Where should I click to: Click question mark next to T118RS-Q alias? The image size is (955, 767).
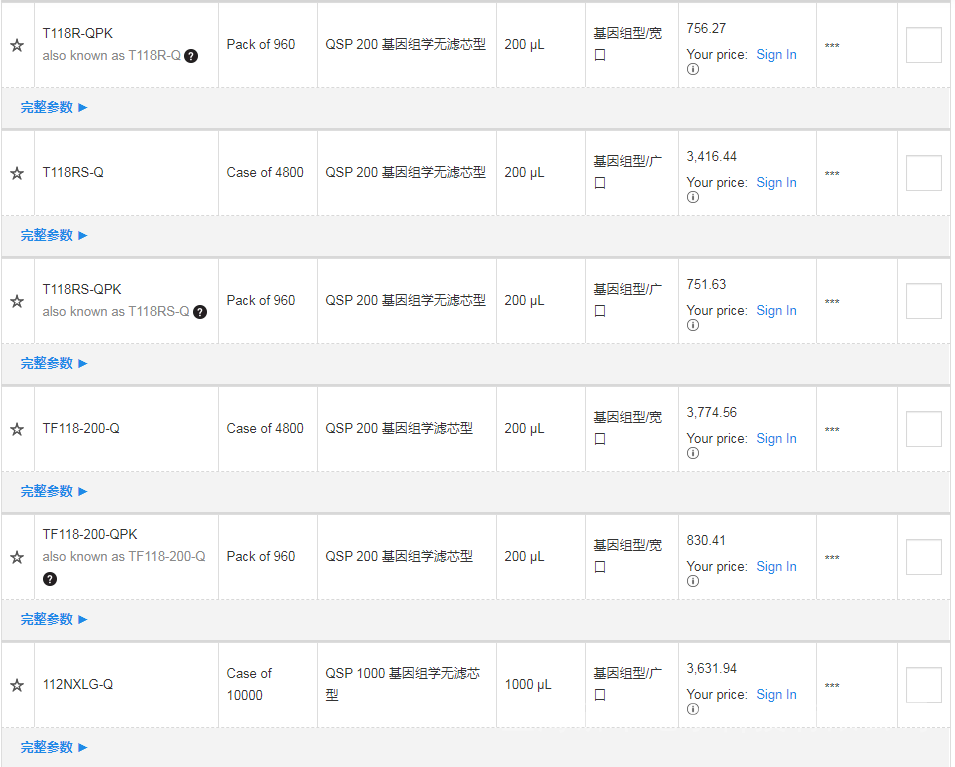200,312
